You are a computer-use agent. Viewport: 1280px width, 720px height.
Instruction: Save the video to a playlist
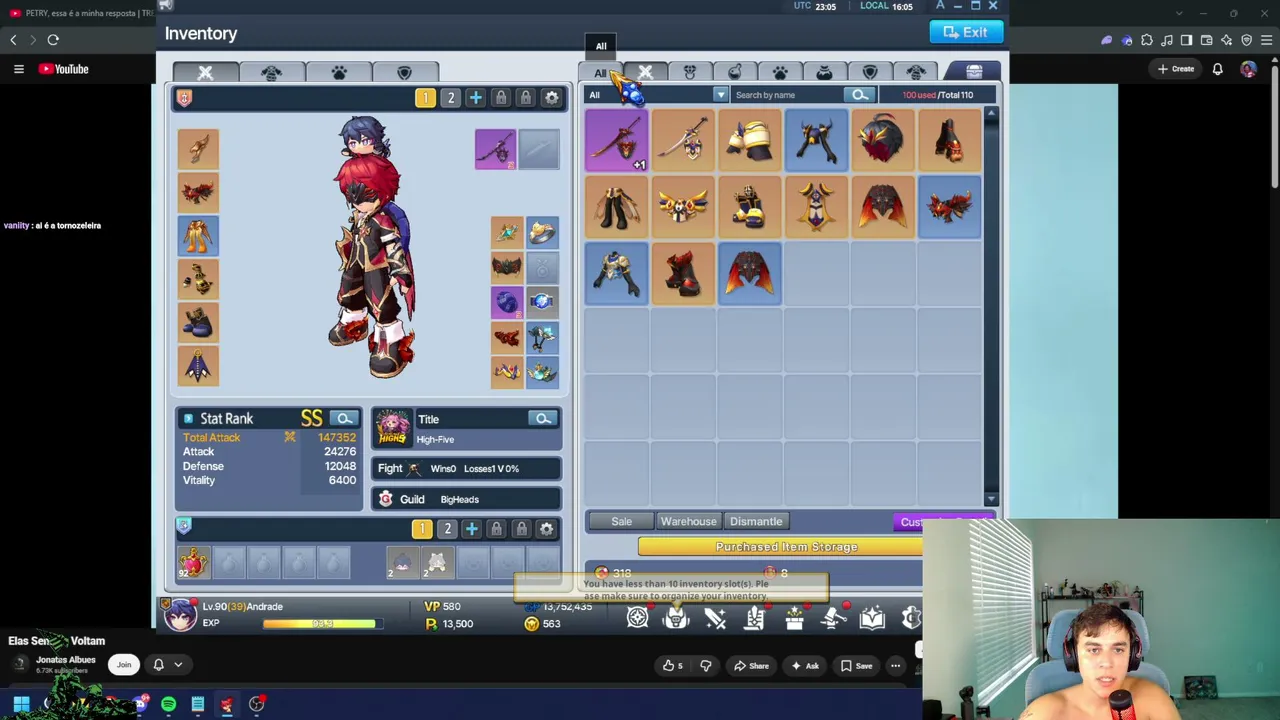[x=857, y=666]
